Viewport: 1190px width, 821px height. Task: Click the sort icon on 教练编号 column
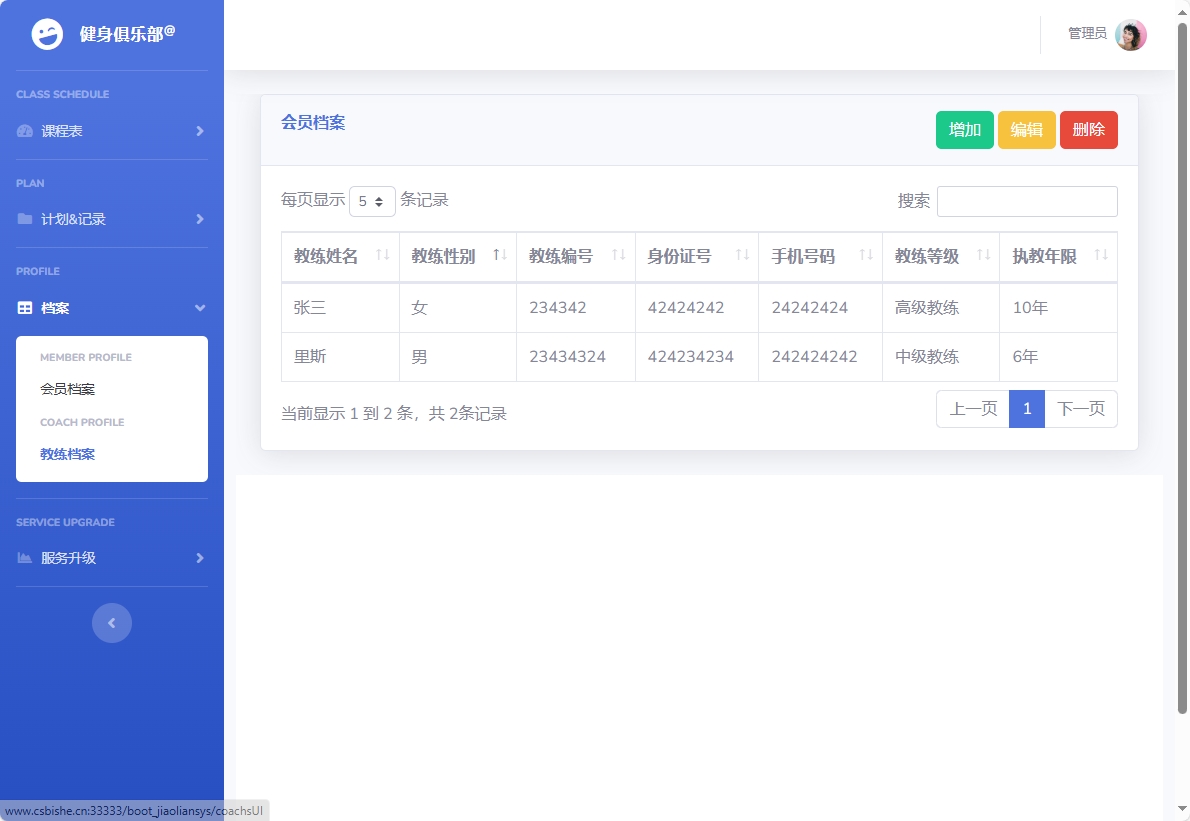[620, 256]
